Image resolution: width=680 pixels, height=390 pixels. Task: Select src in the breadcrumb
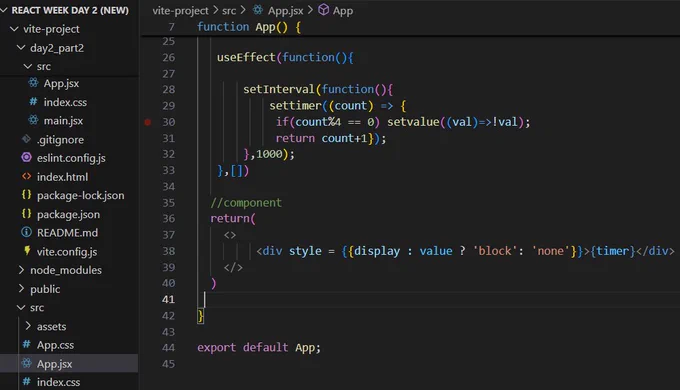(x=229, y=11)
